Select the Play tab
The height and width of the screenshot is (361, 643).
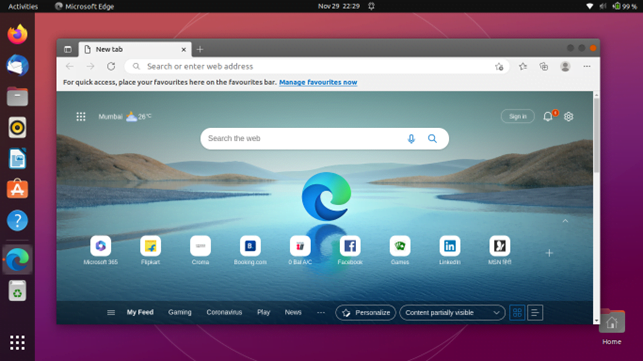[x=263, y=312]
